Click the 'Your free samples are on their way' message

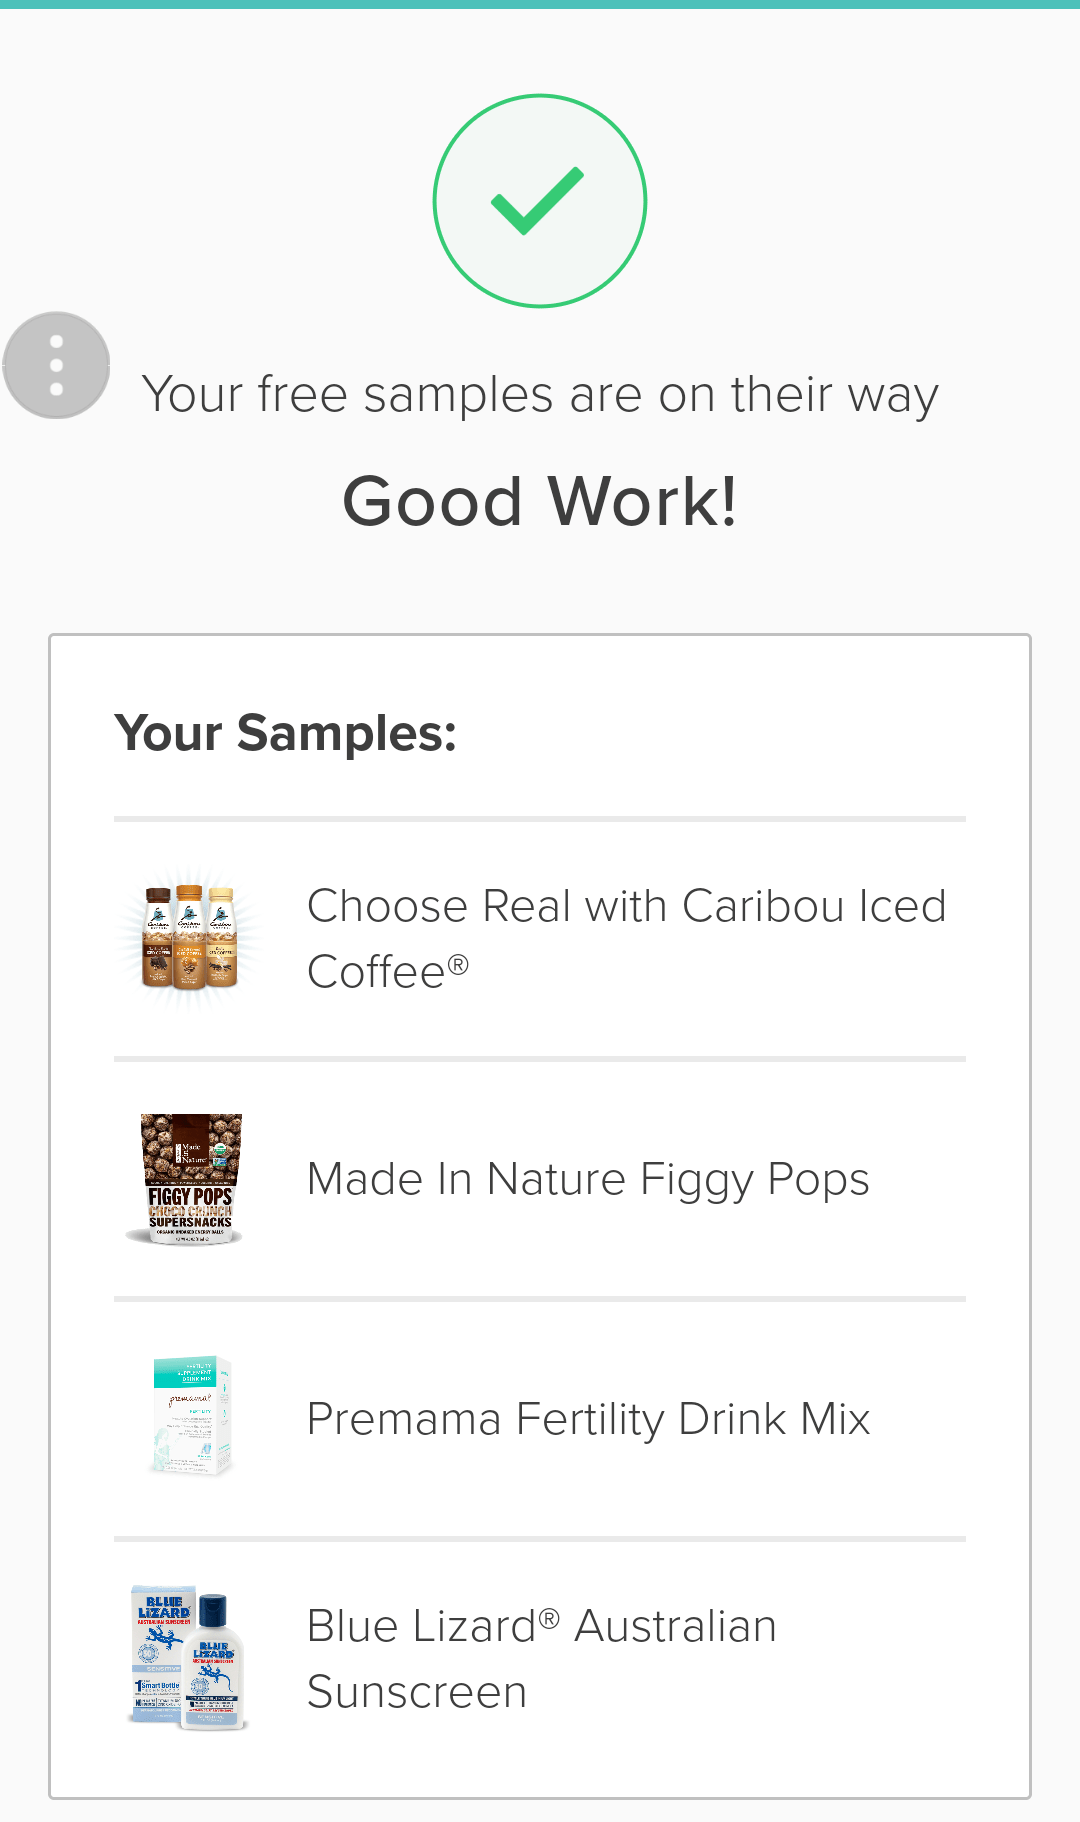[540, 394]
